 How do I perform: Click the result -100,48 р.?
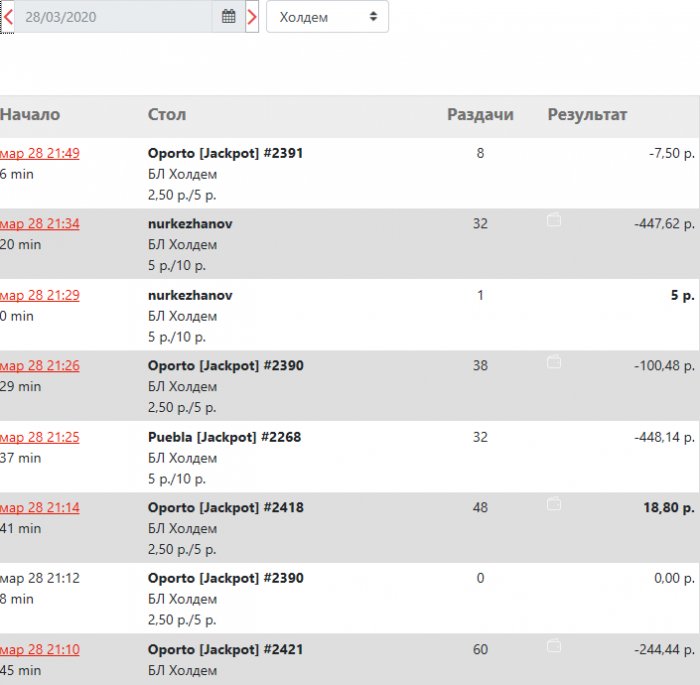665,366
